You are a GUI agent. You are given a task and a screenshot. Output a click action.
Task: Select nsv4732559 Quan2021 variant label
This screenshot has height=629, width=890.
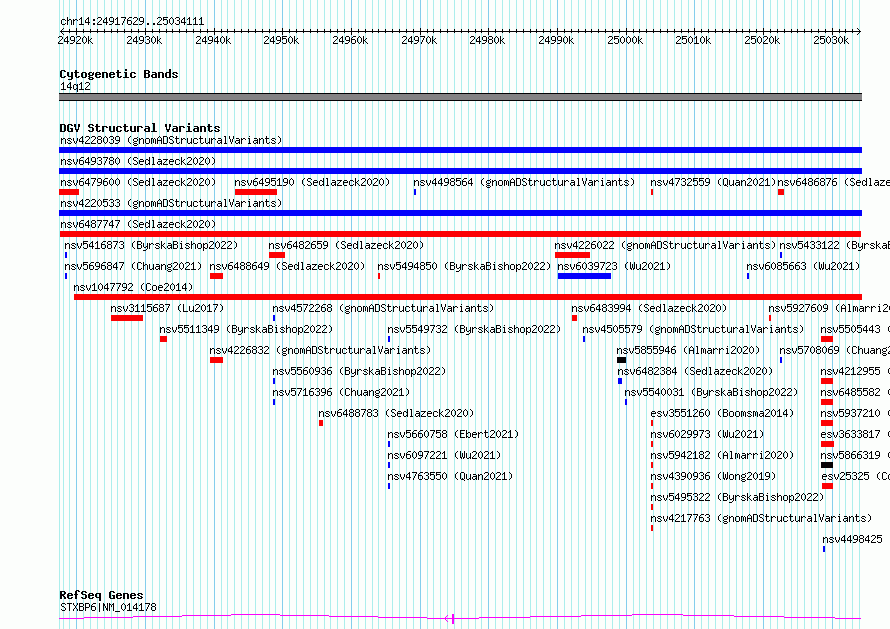[x=713, y=182]
